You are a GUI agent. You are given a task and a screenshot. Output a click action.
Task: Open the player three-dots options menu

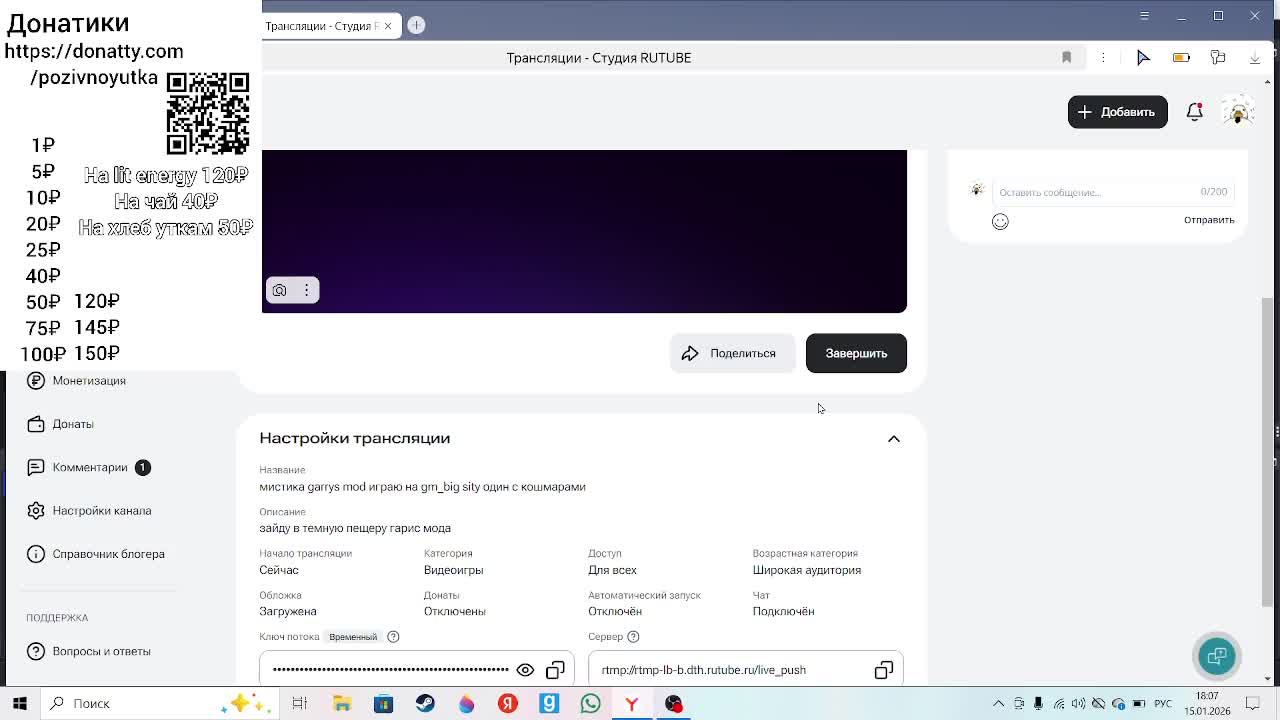coord(306,290)
